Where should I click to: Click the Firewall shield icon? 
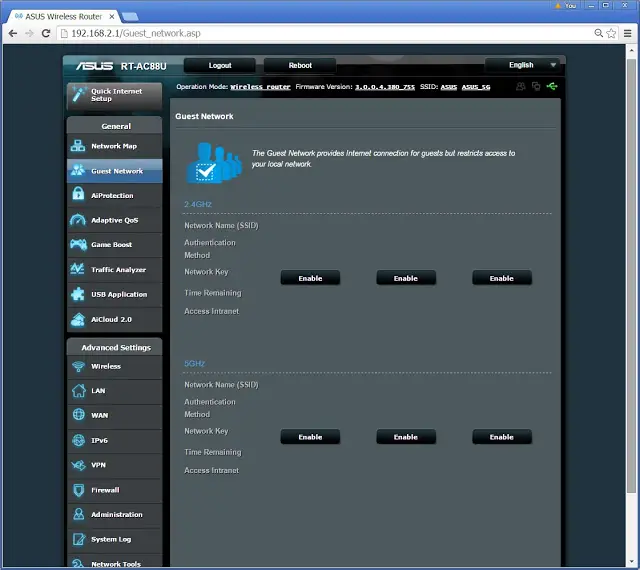(78, 490)
